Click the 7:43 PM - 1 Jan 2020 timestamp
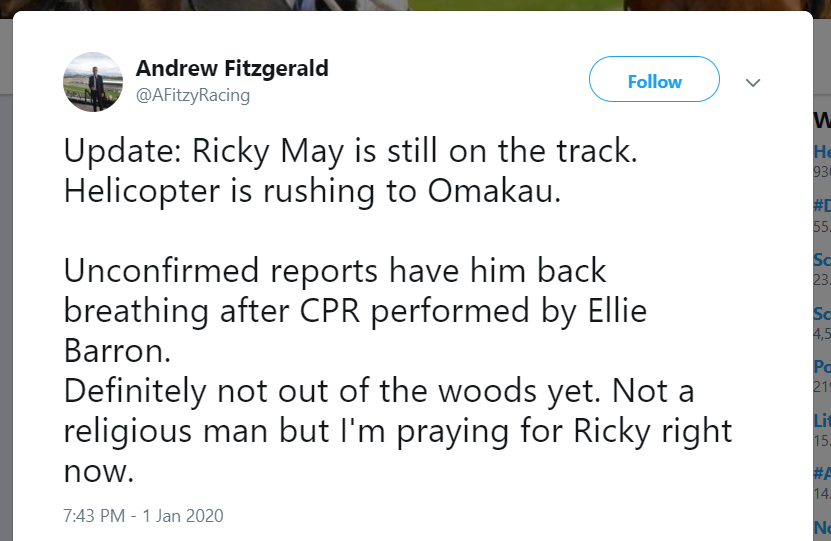The image size is (831, 541). [x=143, y=516]
